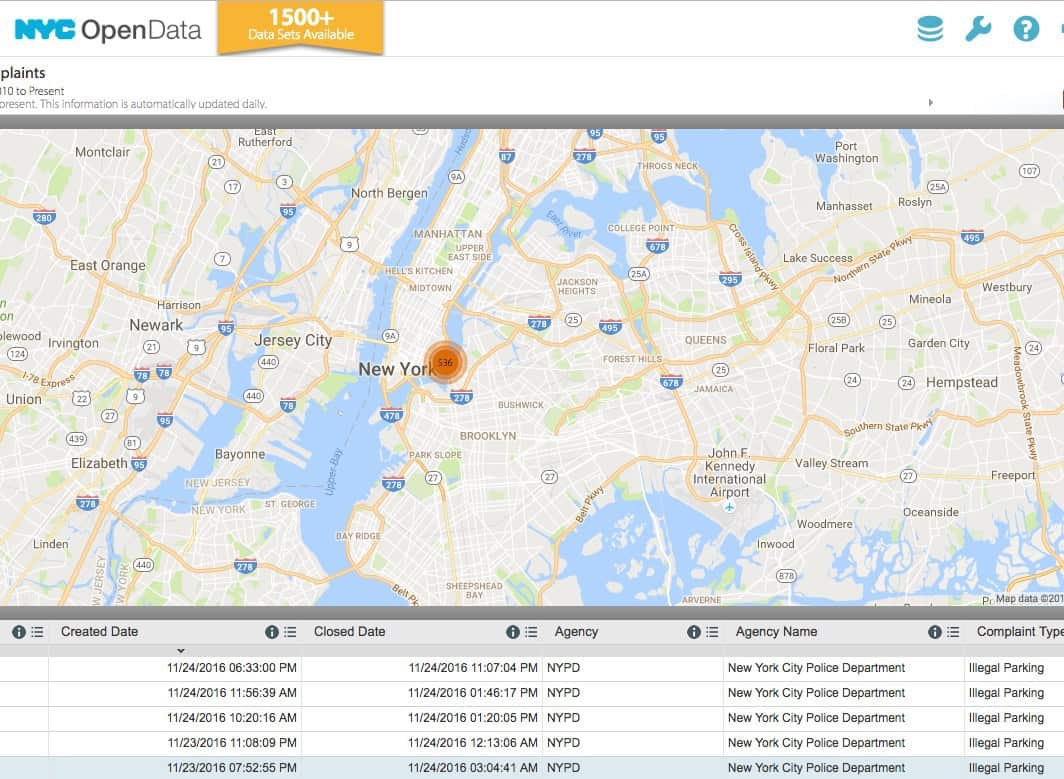Open the Closed Date column menu icon
The height and width of the screenshot is (779, 1064).
tap(531, 632)
